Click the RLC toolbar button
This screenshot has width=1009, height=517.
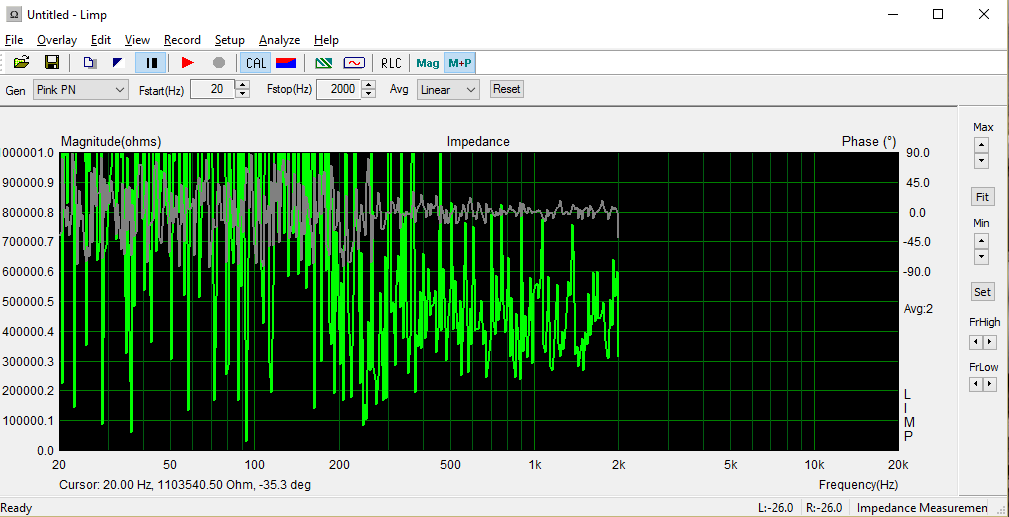(x=391, y=62)
